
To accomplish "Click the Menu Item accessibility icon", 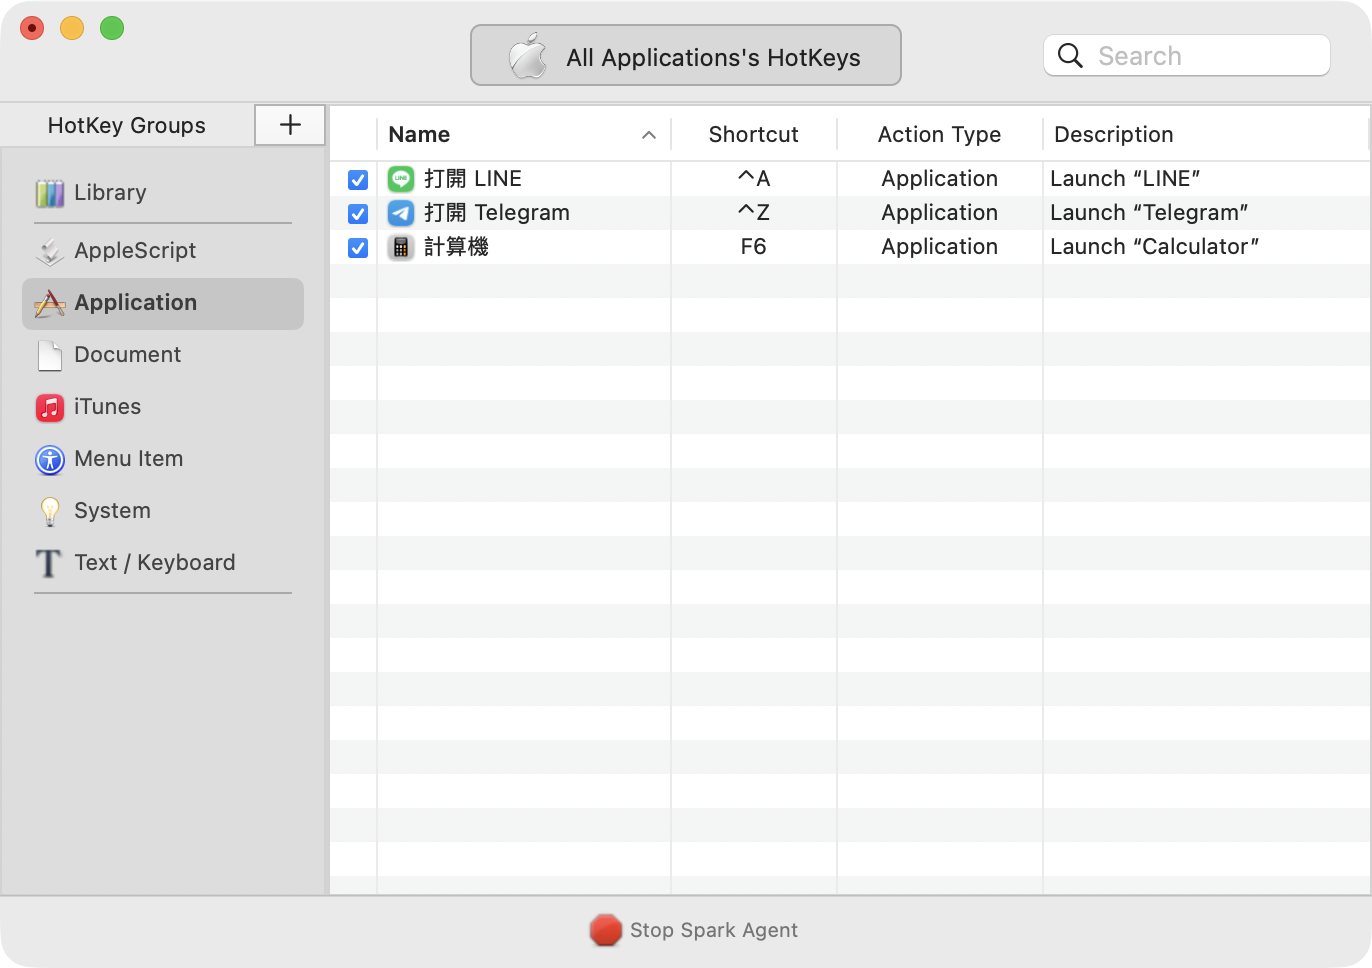I will point(50,459).
